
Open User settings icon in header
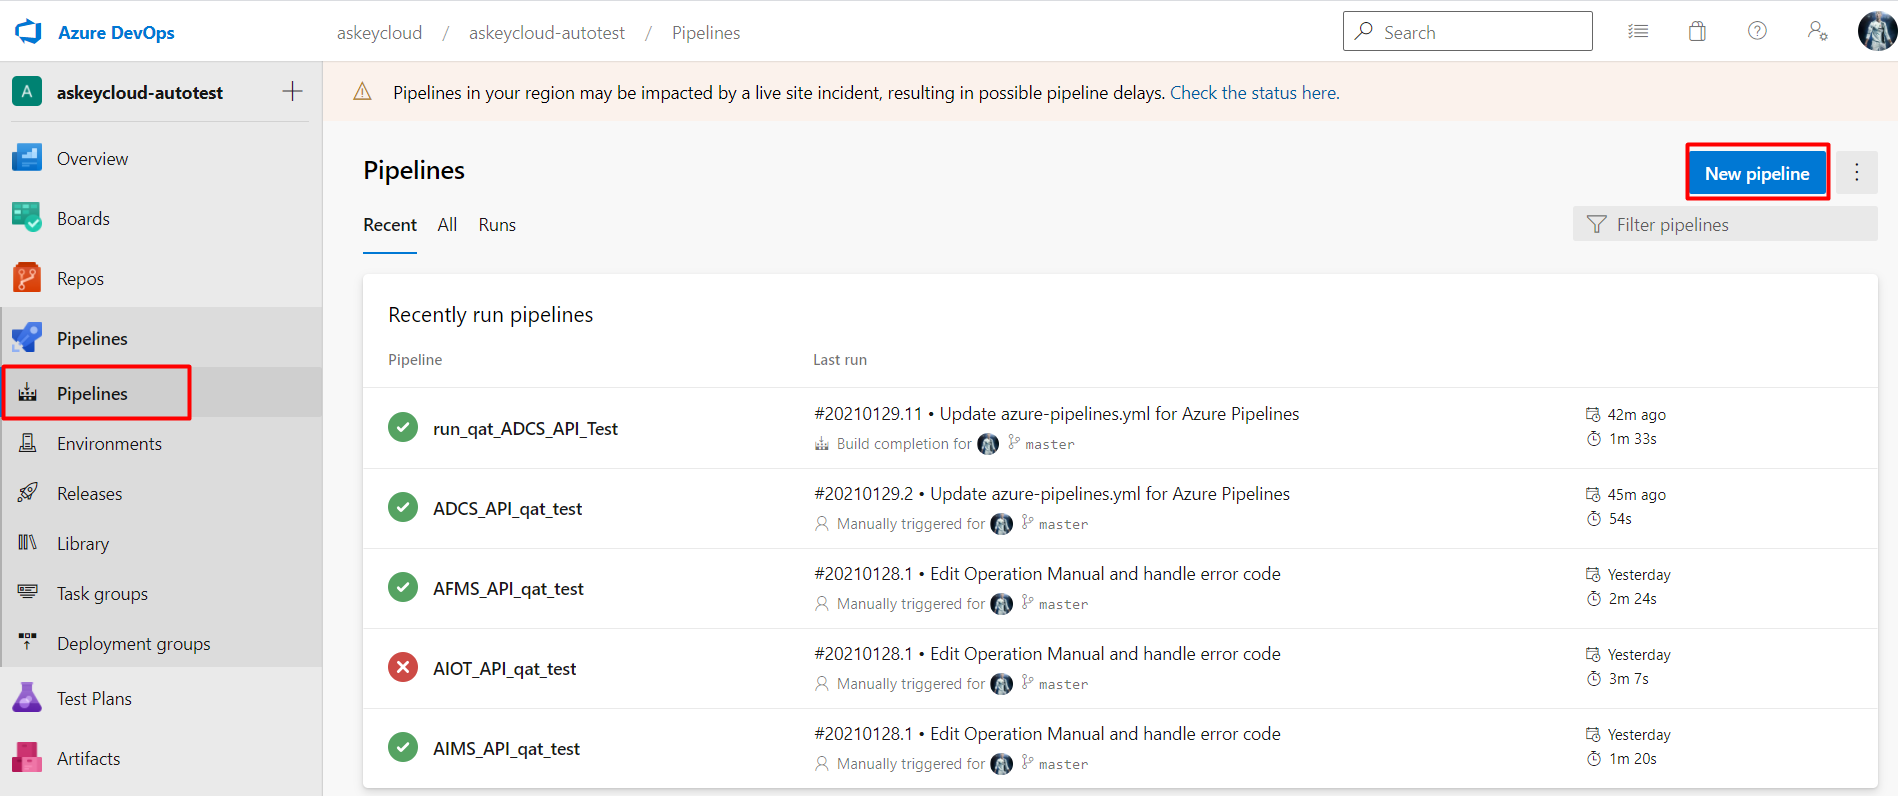point(1817,32)
